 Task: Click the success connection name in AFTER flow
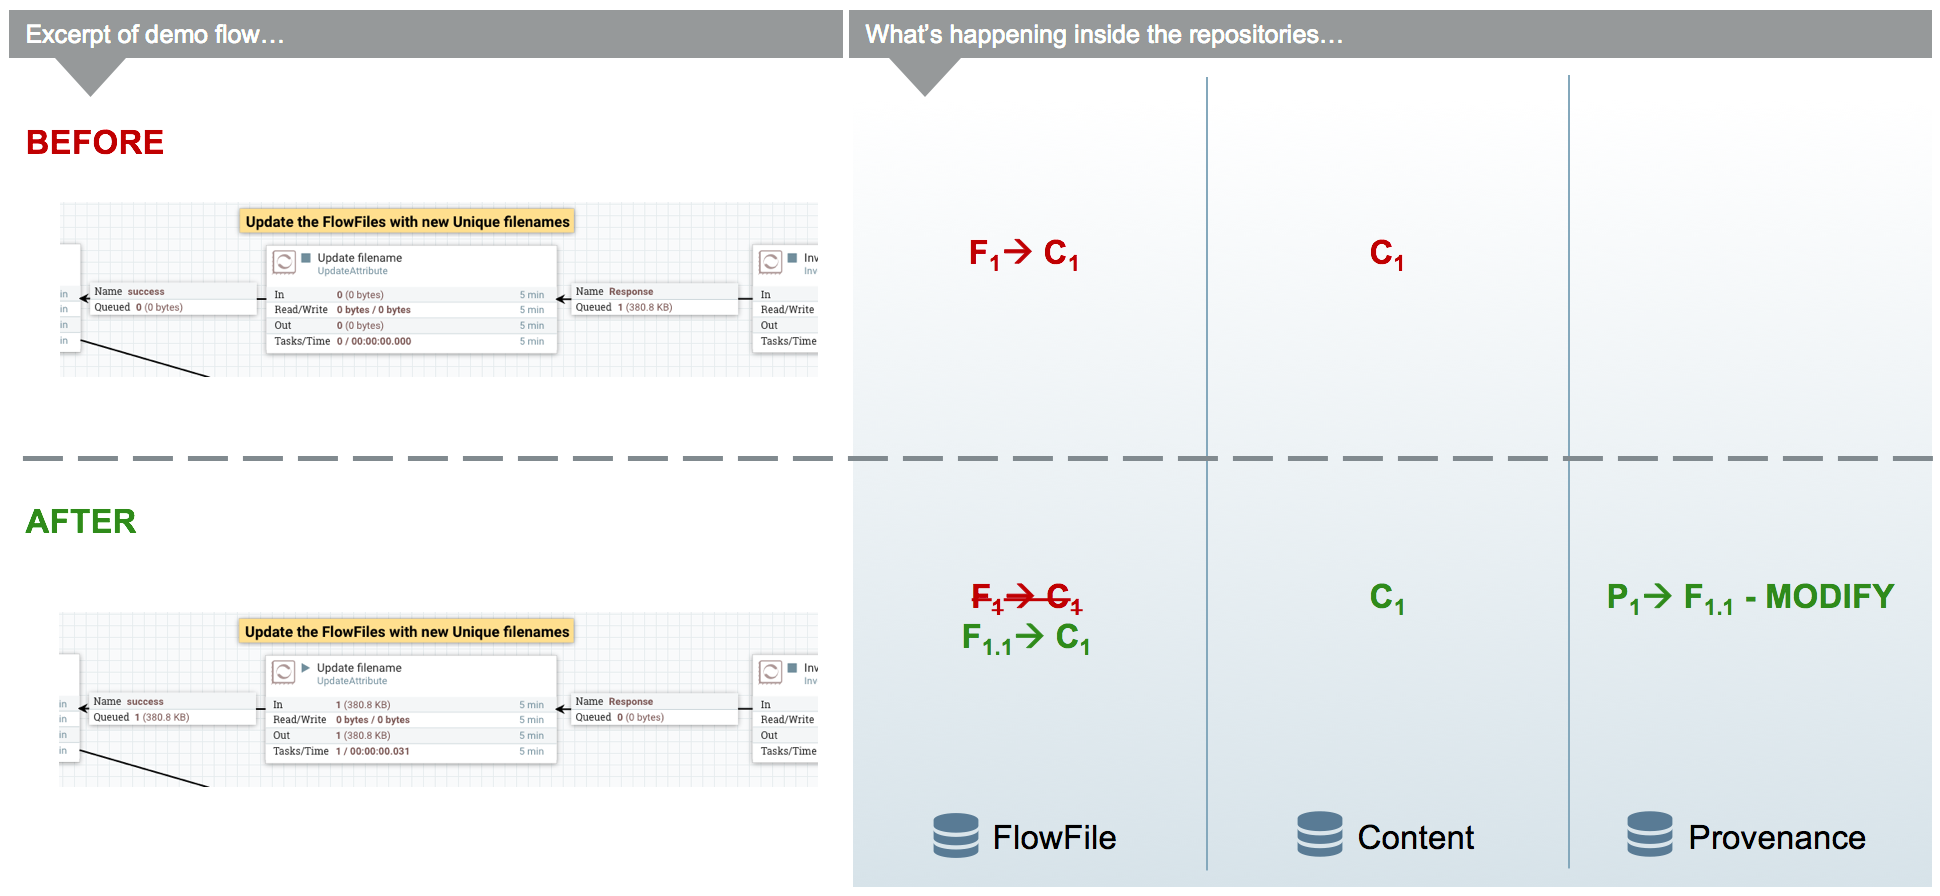(145, 702)
